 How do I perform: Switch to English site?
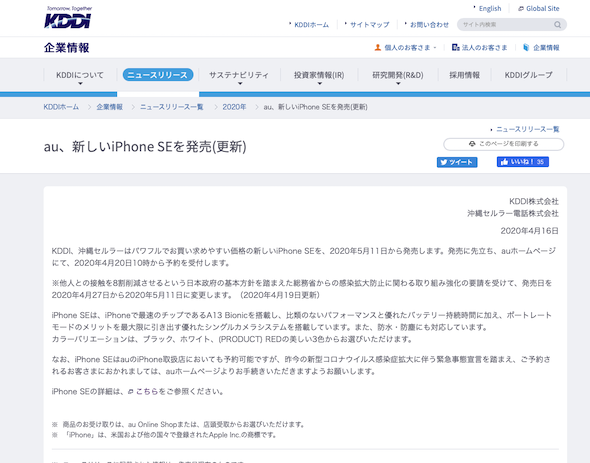coord(490,9)
